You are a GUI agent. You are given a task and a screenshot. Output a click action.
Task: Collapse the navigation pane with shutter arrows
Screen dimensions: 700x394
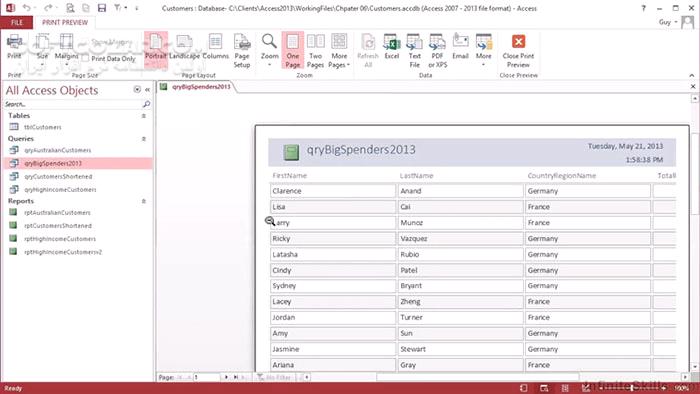click(147, 90)
